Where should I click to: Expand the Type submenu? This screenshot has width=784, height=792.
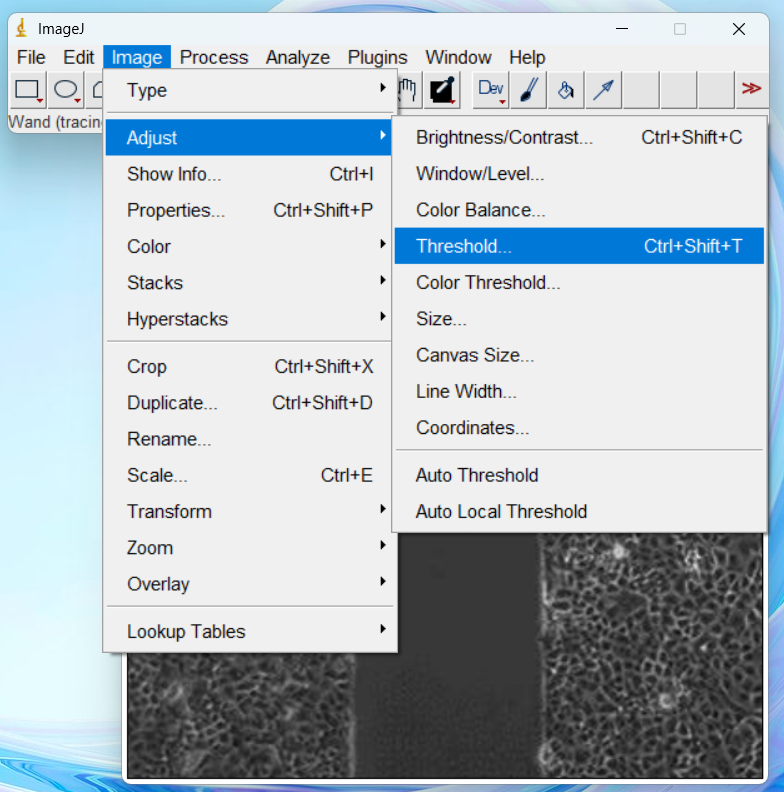(x=249, y=90)
